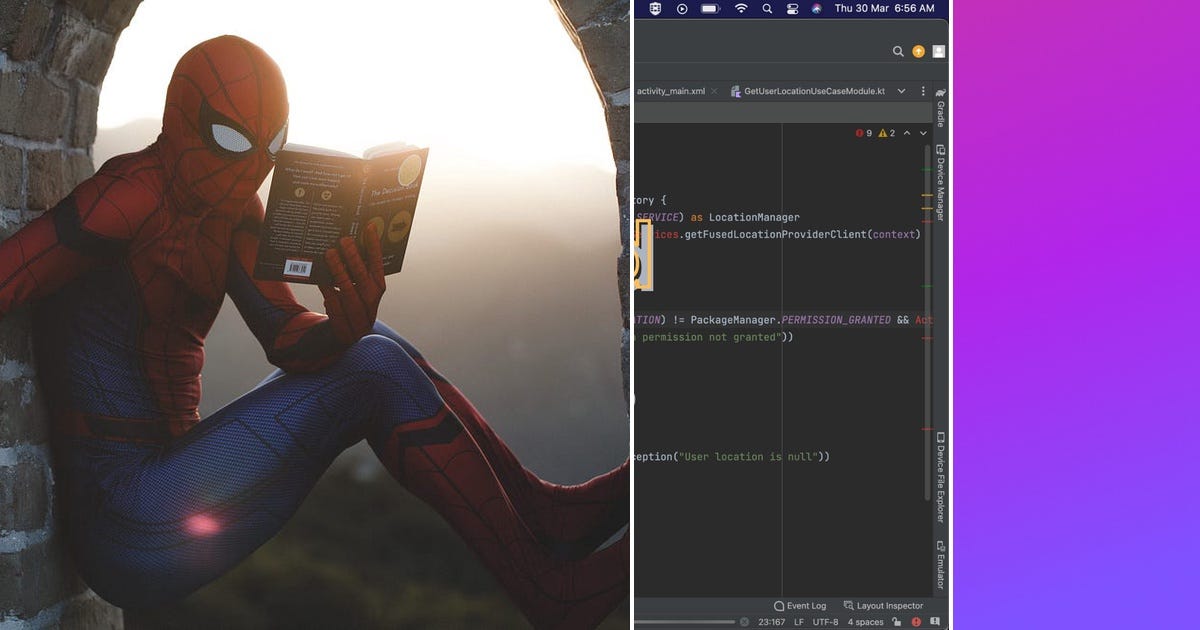Click the search icon in the toolbar
Screen dimensions: 1200x630
click(899, 51)
